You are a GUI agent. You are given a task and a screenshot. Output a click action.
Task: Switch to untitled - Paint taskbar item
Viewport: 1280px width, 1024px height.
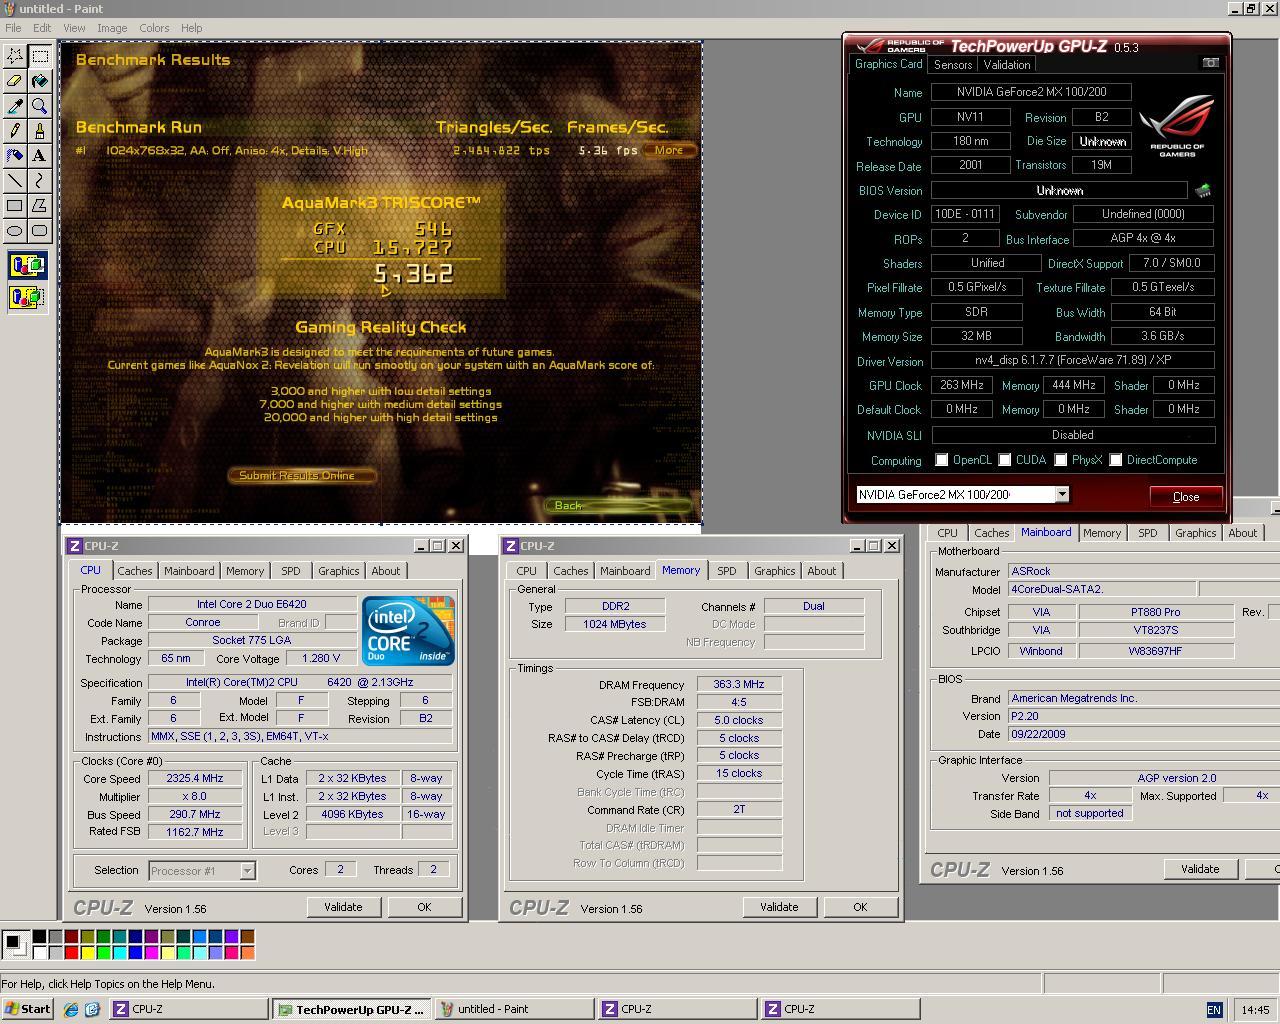tap(513, 1010)
